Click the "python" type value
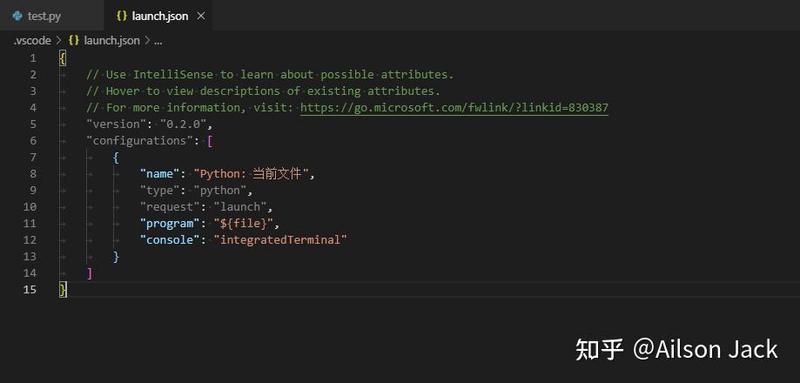The height and width of the screenshot is (383, 800). tap(220, 191)
